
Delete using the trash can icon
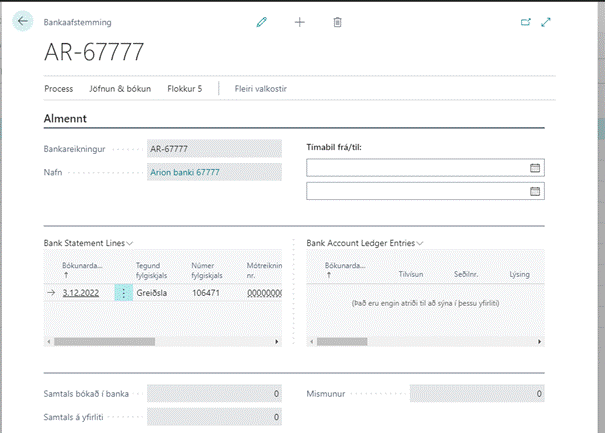pyautogui.click(x=337, y=22)
